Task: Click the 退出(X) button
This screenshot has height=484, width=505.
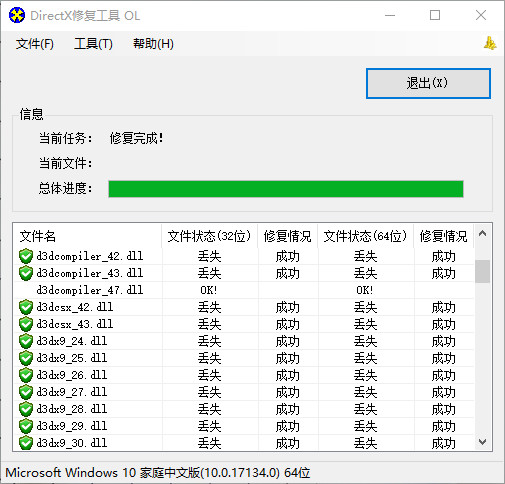Action: pyautogui.click(x=428, y=83)
